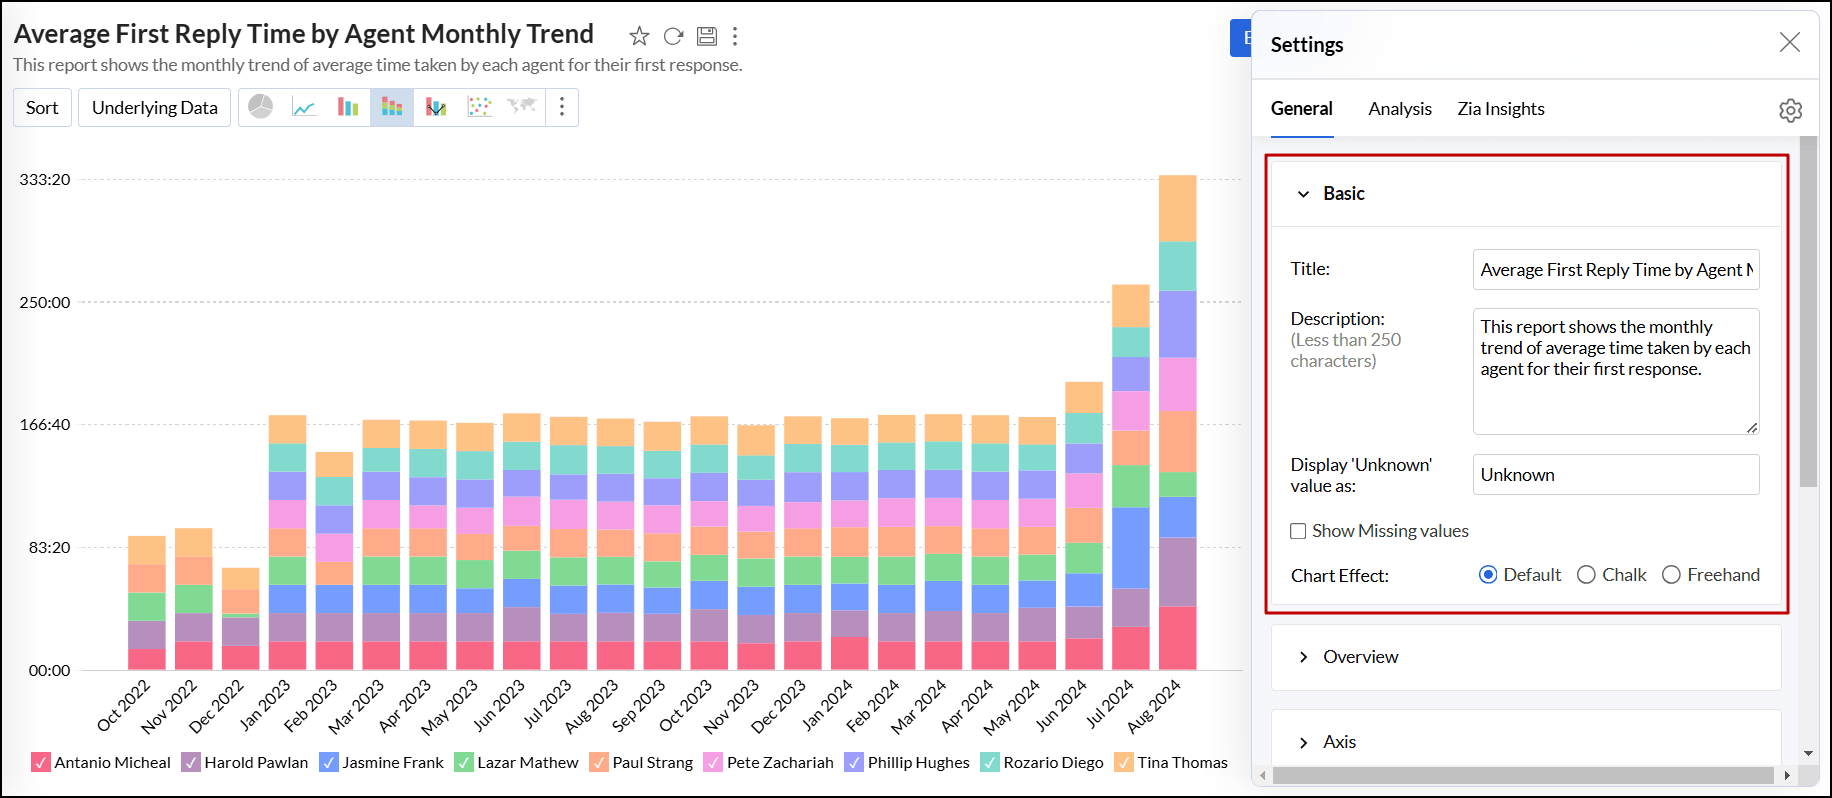
Task: Open the settings gear in the Settings panel
Action: pyautogui.click(x=1790, y=110)
